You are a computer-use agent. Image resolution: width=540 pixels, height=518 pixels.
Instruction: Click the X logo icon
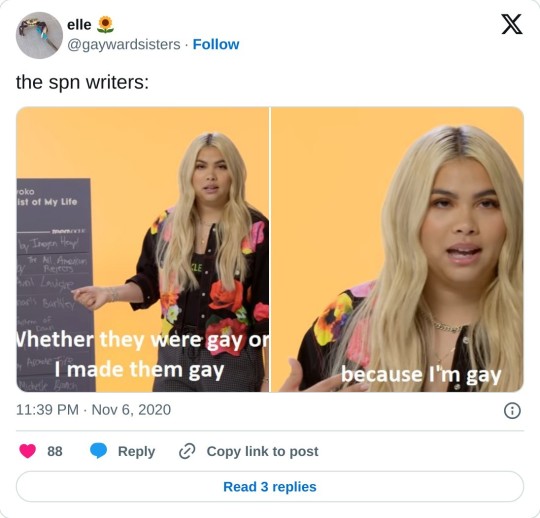[512, 24]
